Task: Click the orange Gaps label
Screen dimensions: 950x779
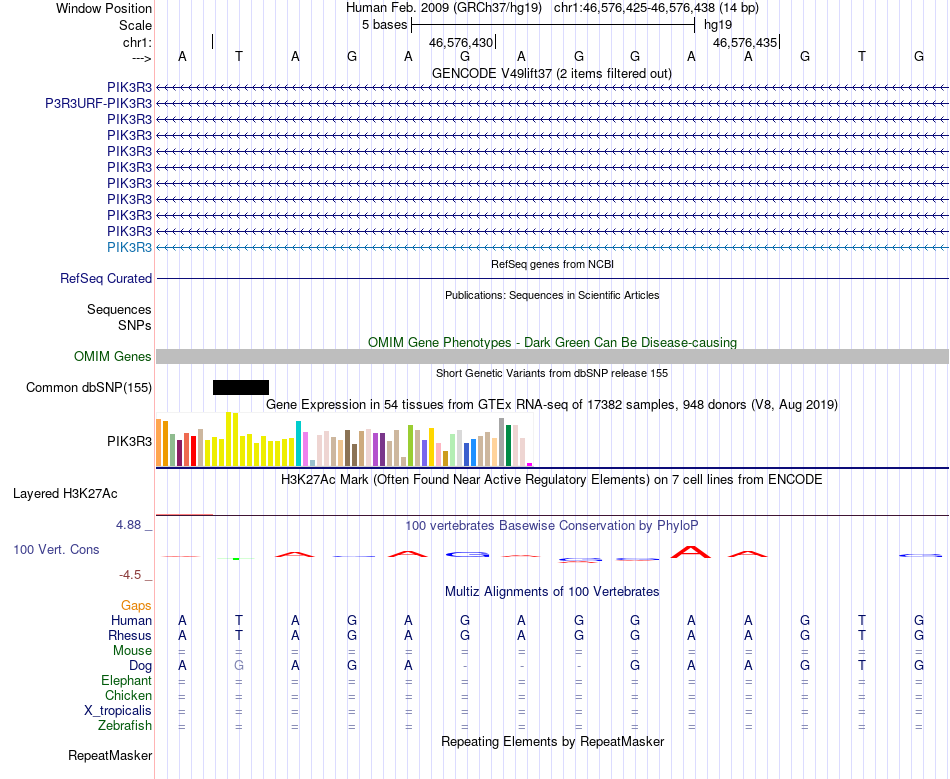Action: (136, 606)
